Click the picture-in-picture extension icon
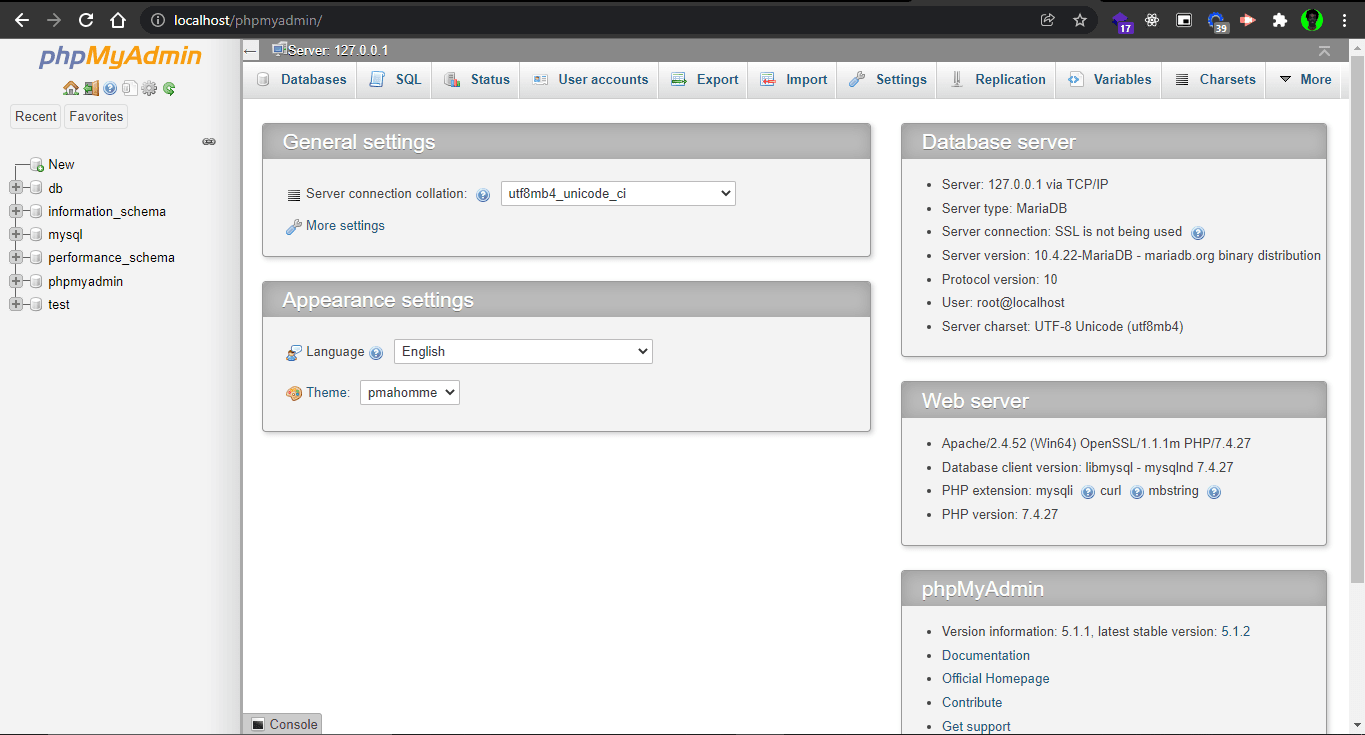Screen dimensions: 1365x735 click(1184, 20)
